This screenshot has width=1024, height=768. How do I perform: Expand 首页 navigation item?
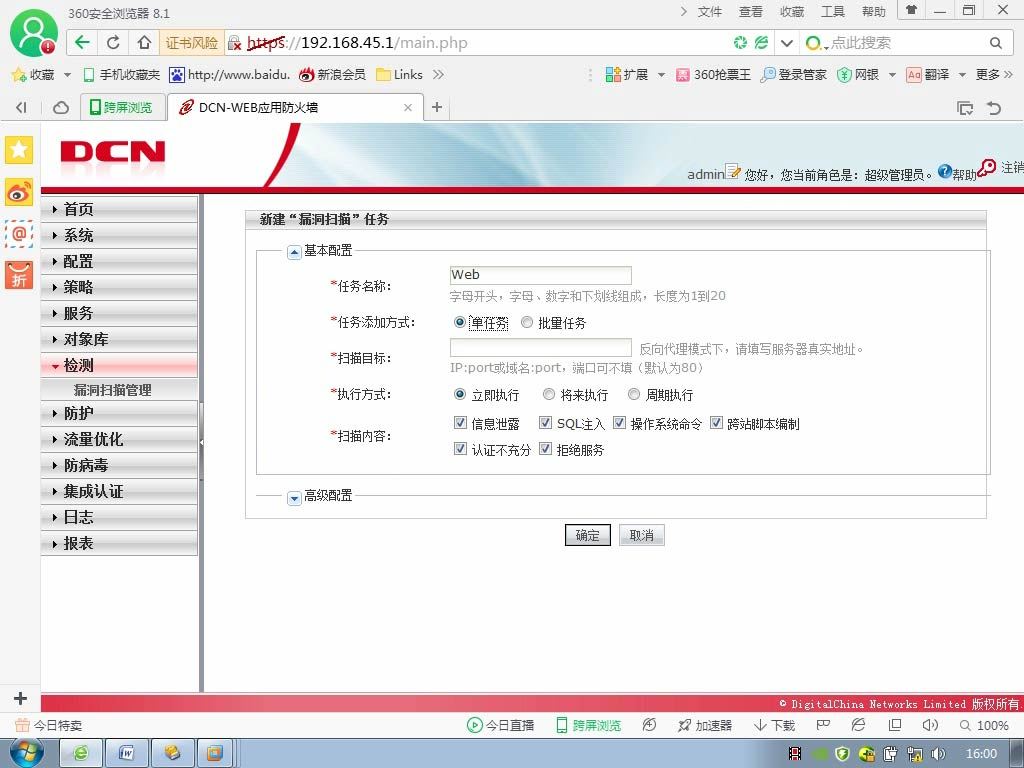(120, 209)
